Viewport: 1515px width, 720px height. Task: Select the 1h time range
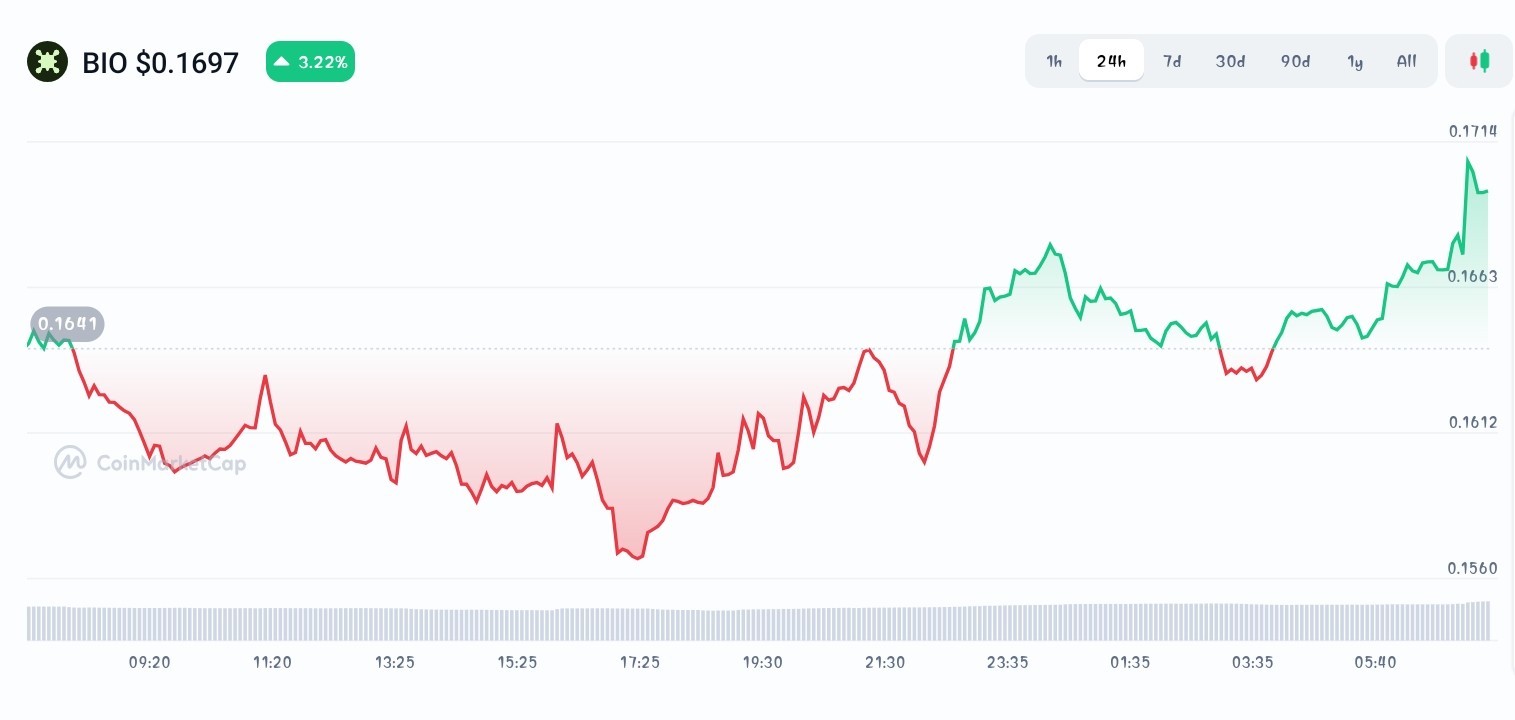(1054, 61)
